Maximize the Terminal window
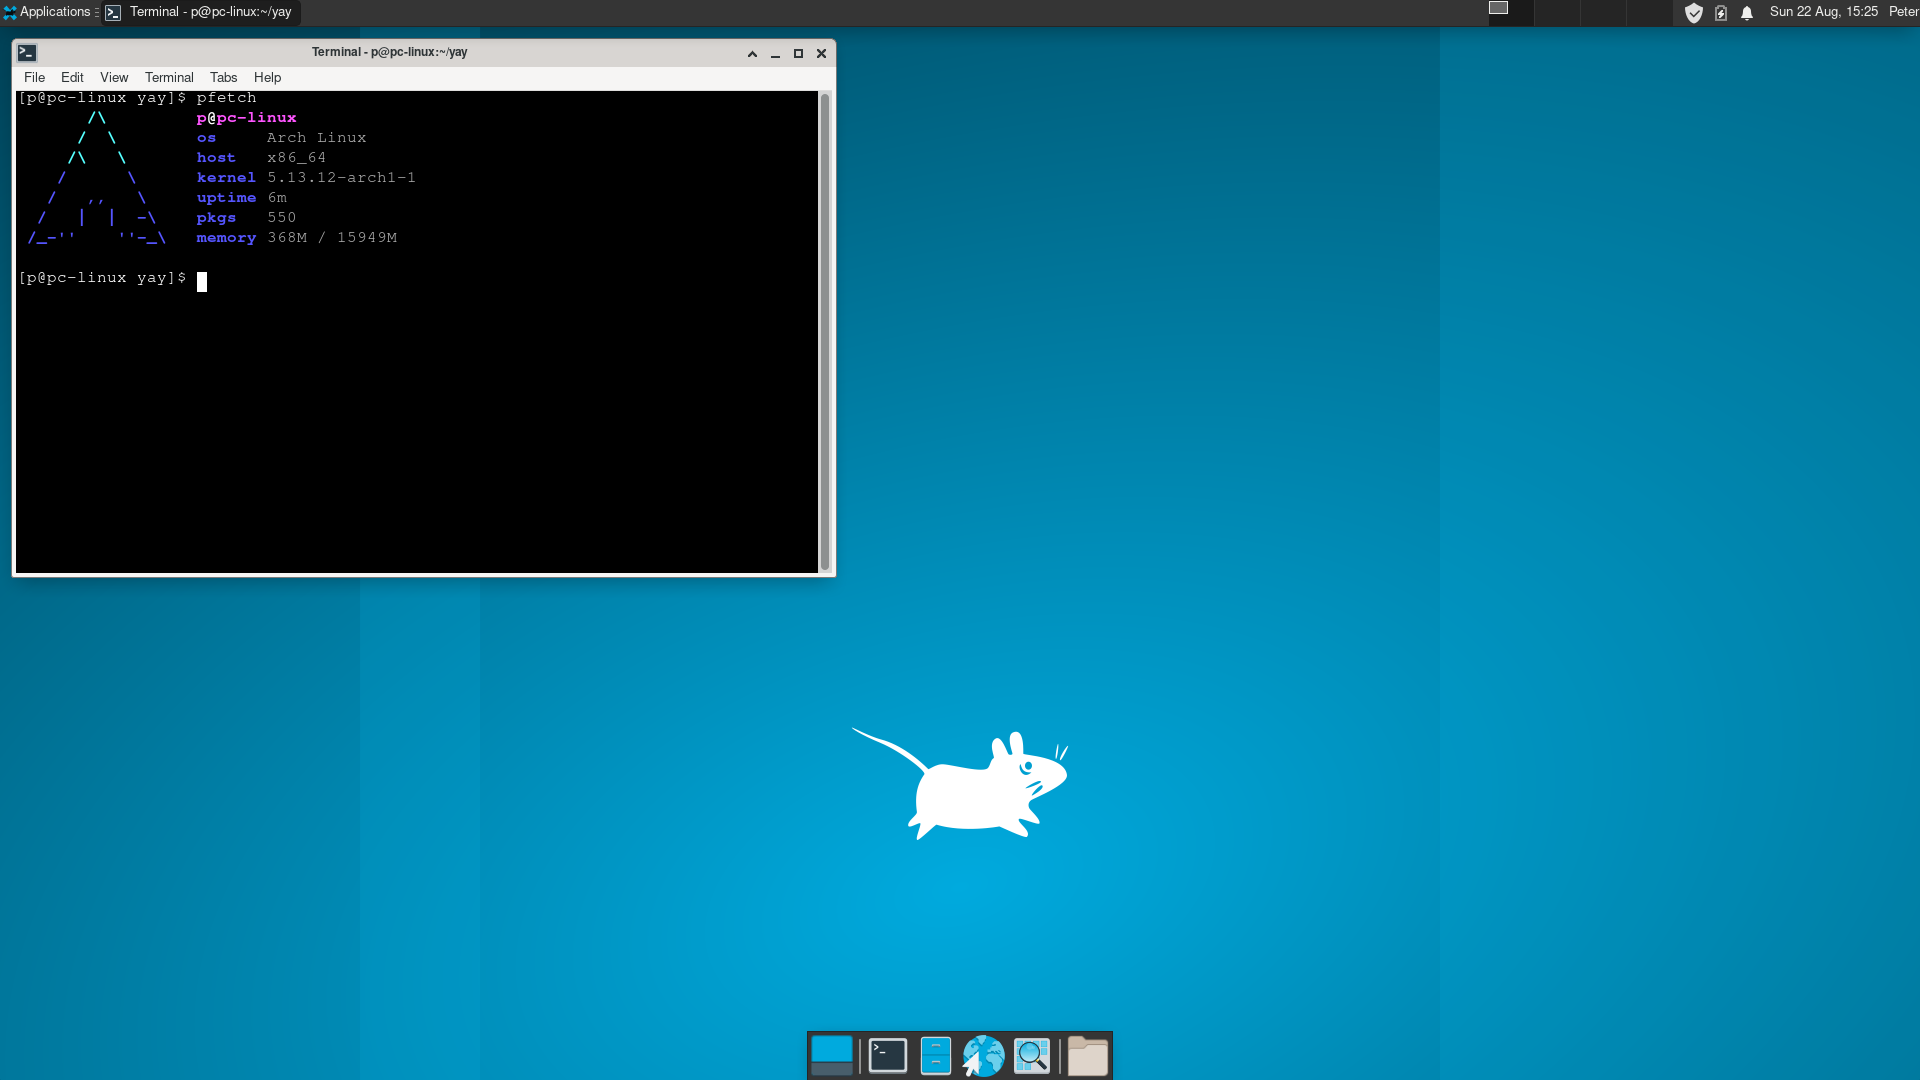The image size is (1920, 1080). (798, 54)
